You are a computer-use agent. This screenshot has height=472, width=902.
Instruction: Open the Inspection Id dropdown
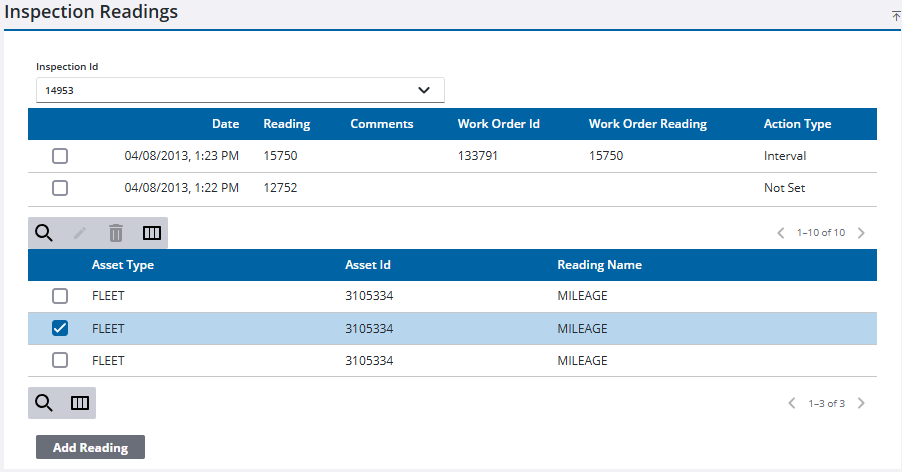(240, 90)
